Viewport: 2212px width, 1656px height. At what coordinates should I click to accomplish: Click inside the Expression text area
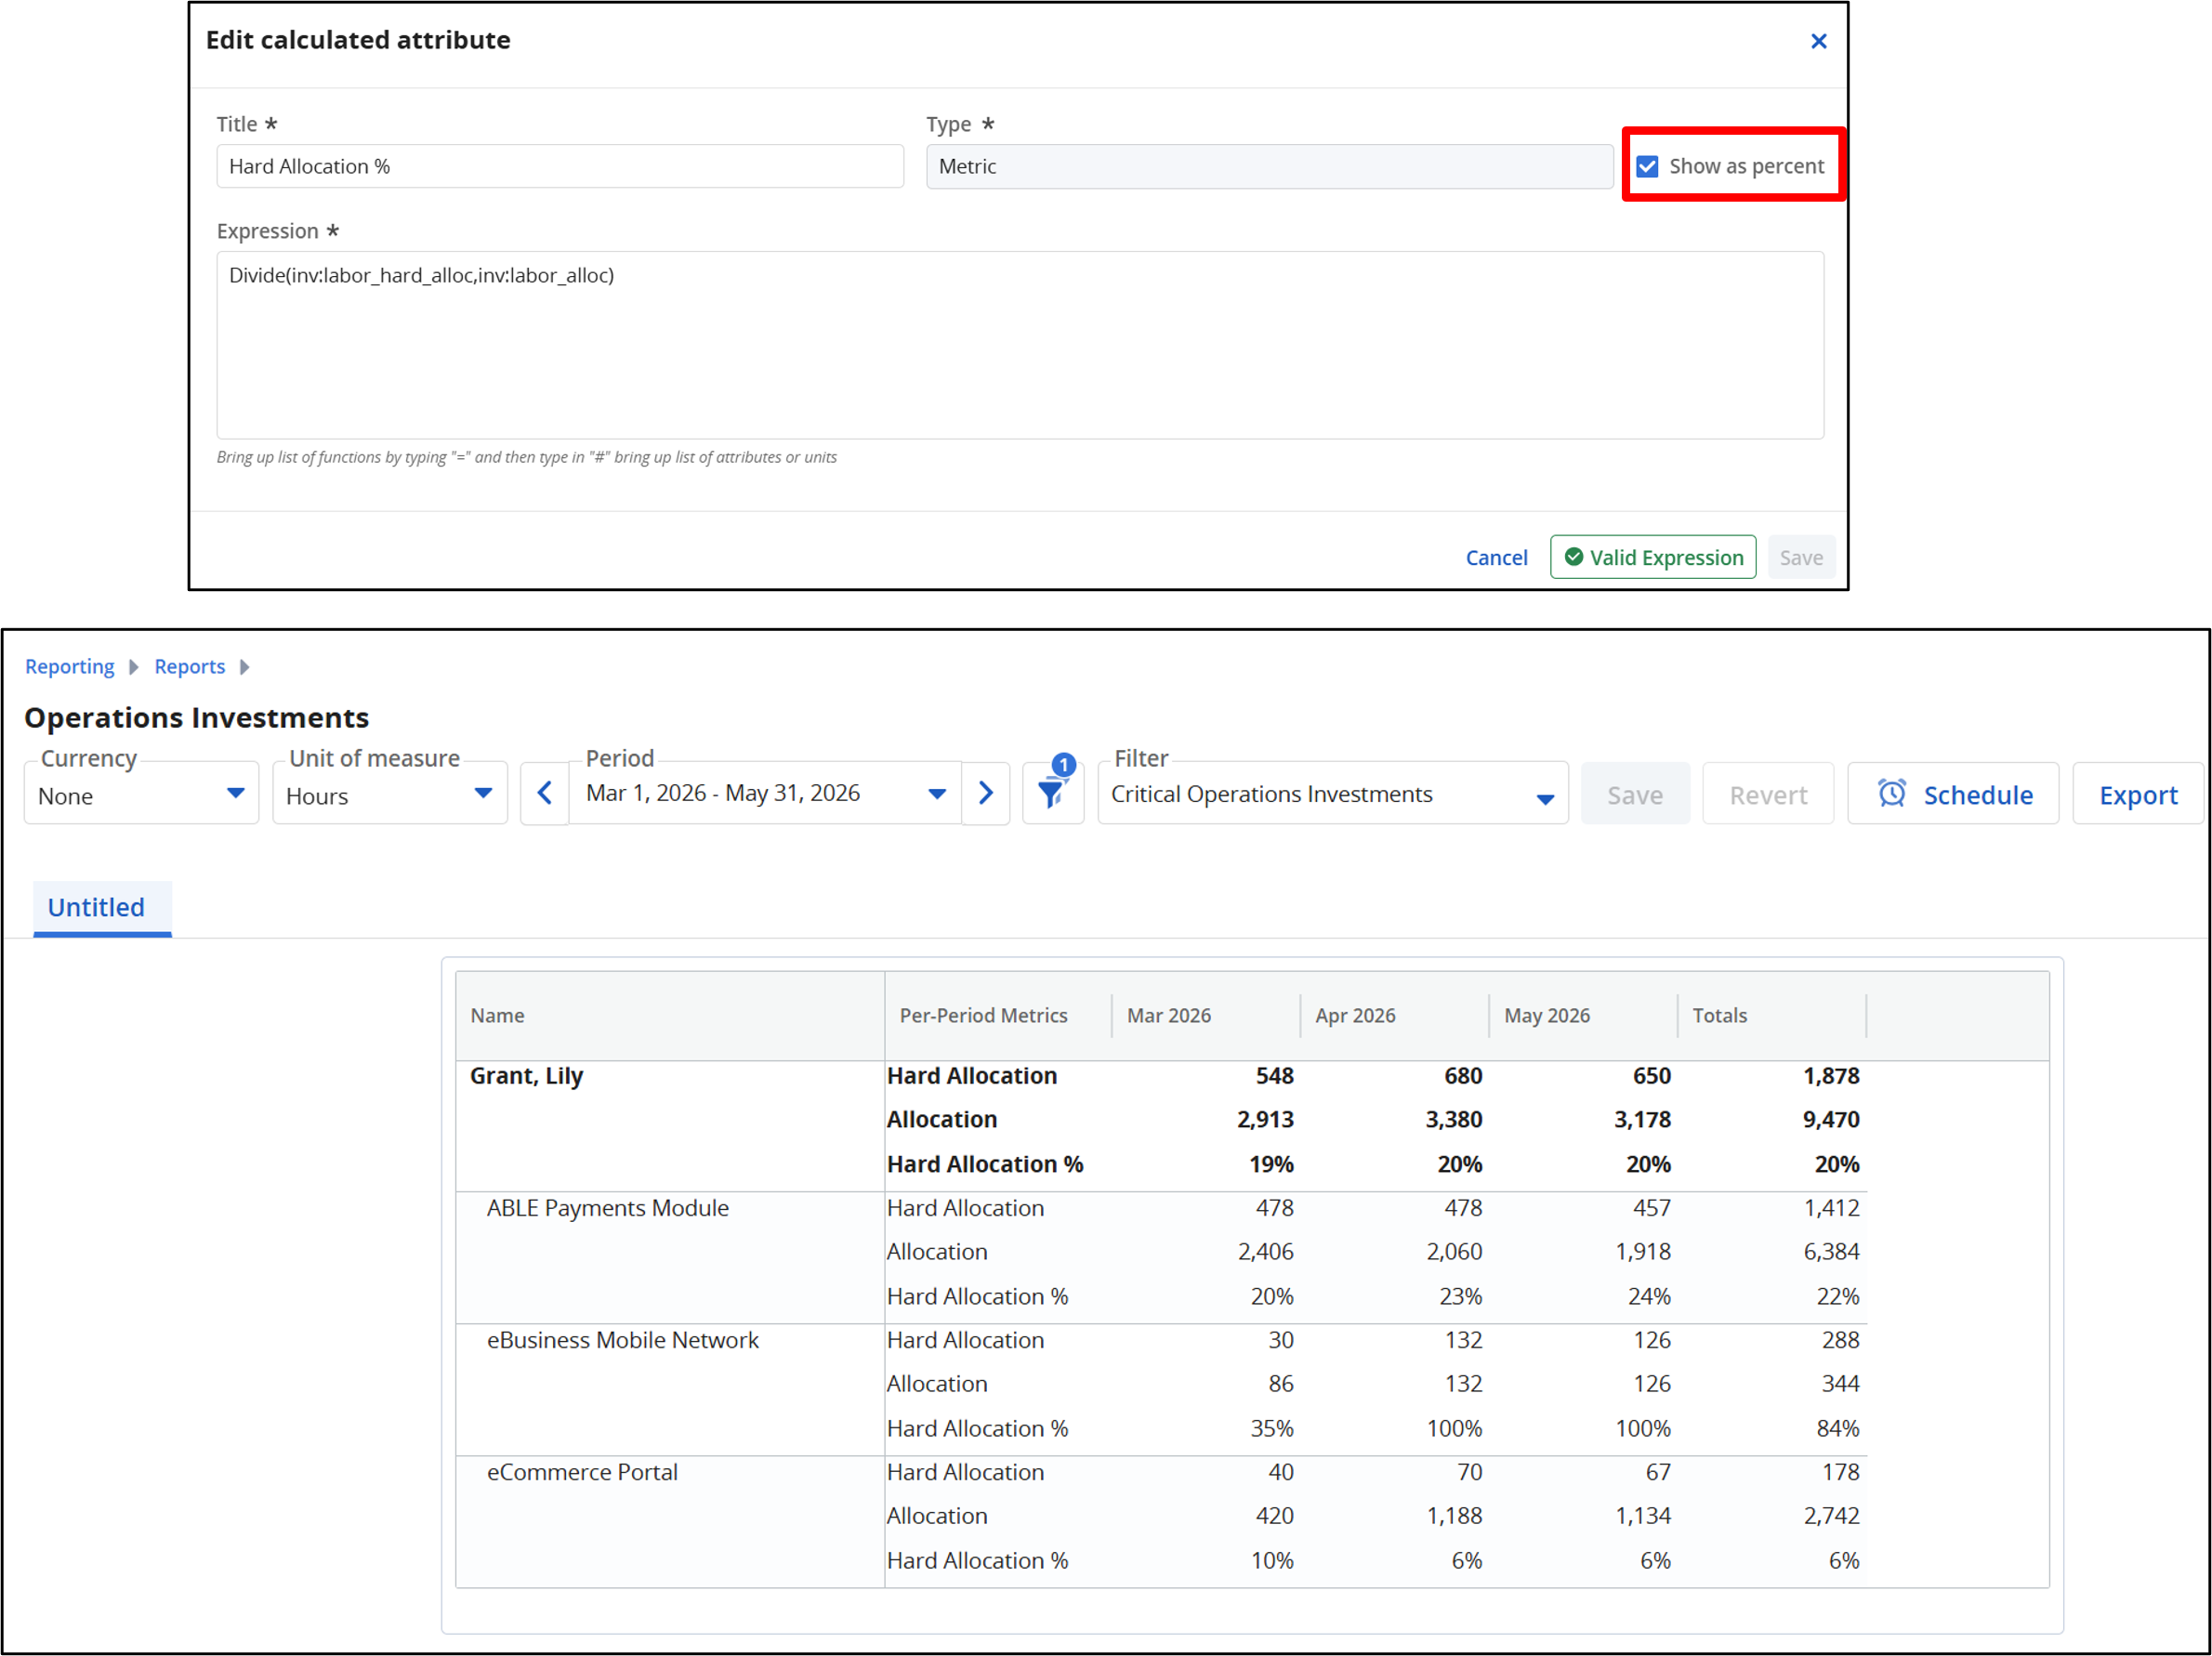pos(1020,345)
